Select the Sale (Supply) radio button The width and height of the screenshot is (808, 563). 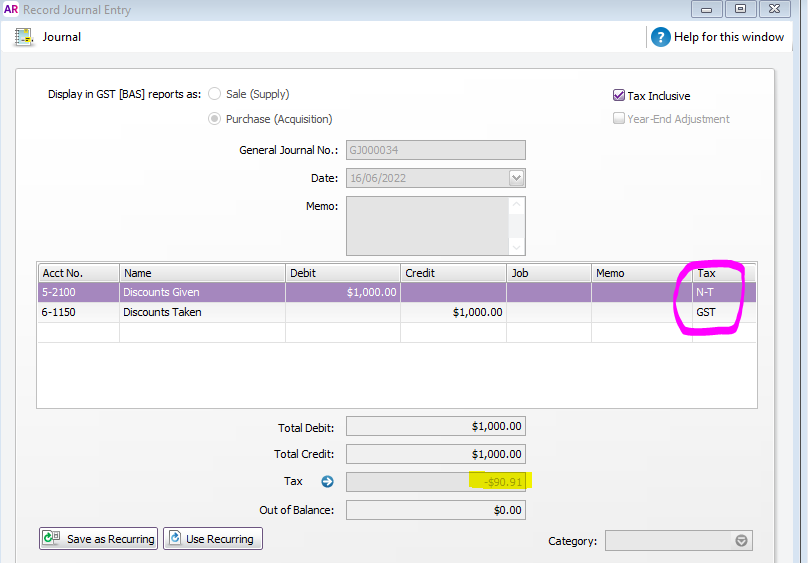pyautogui.click(x=214, y=94)
